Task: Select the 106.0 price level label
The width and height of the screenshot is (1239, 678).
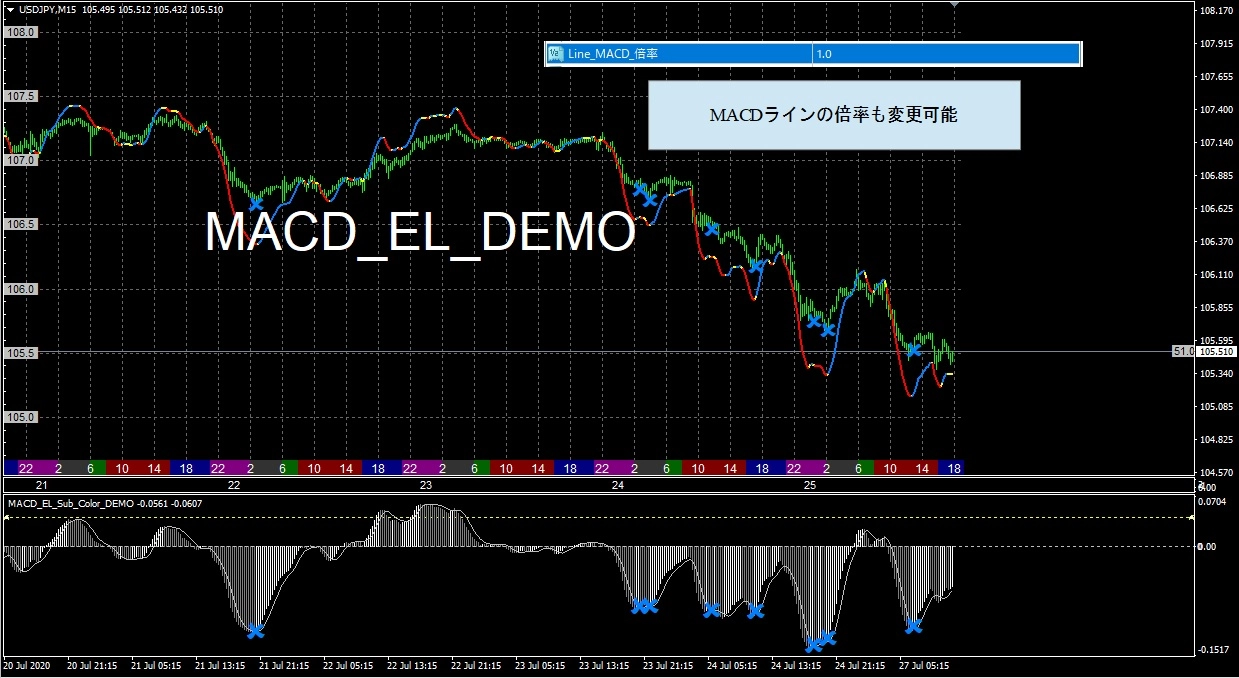Action: coord(21,288)
